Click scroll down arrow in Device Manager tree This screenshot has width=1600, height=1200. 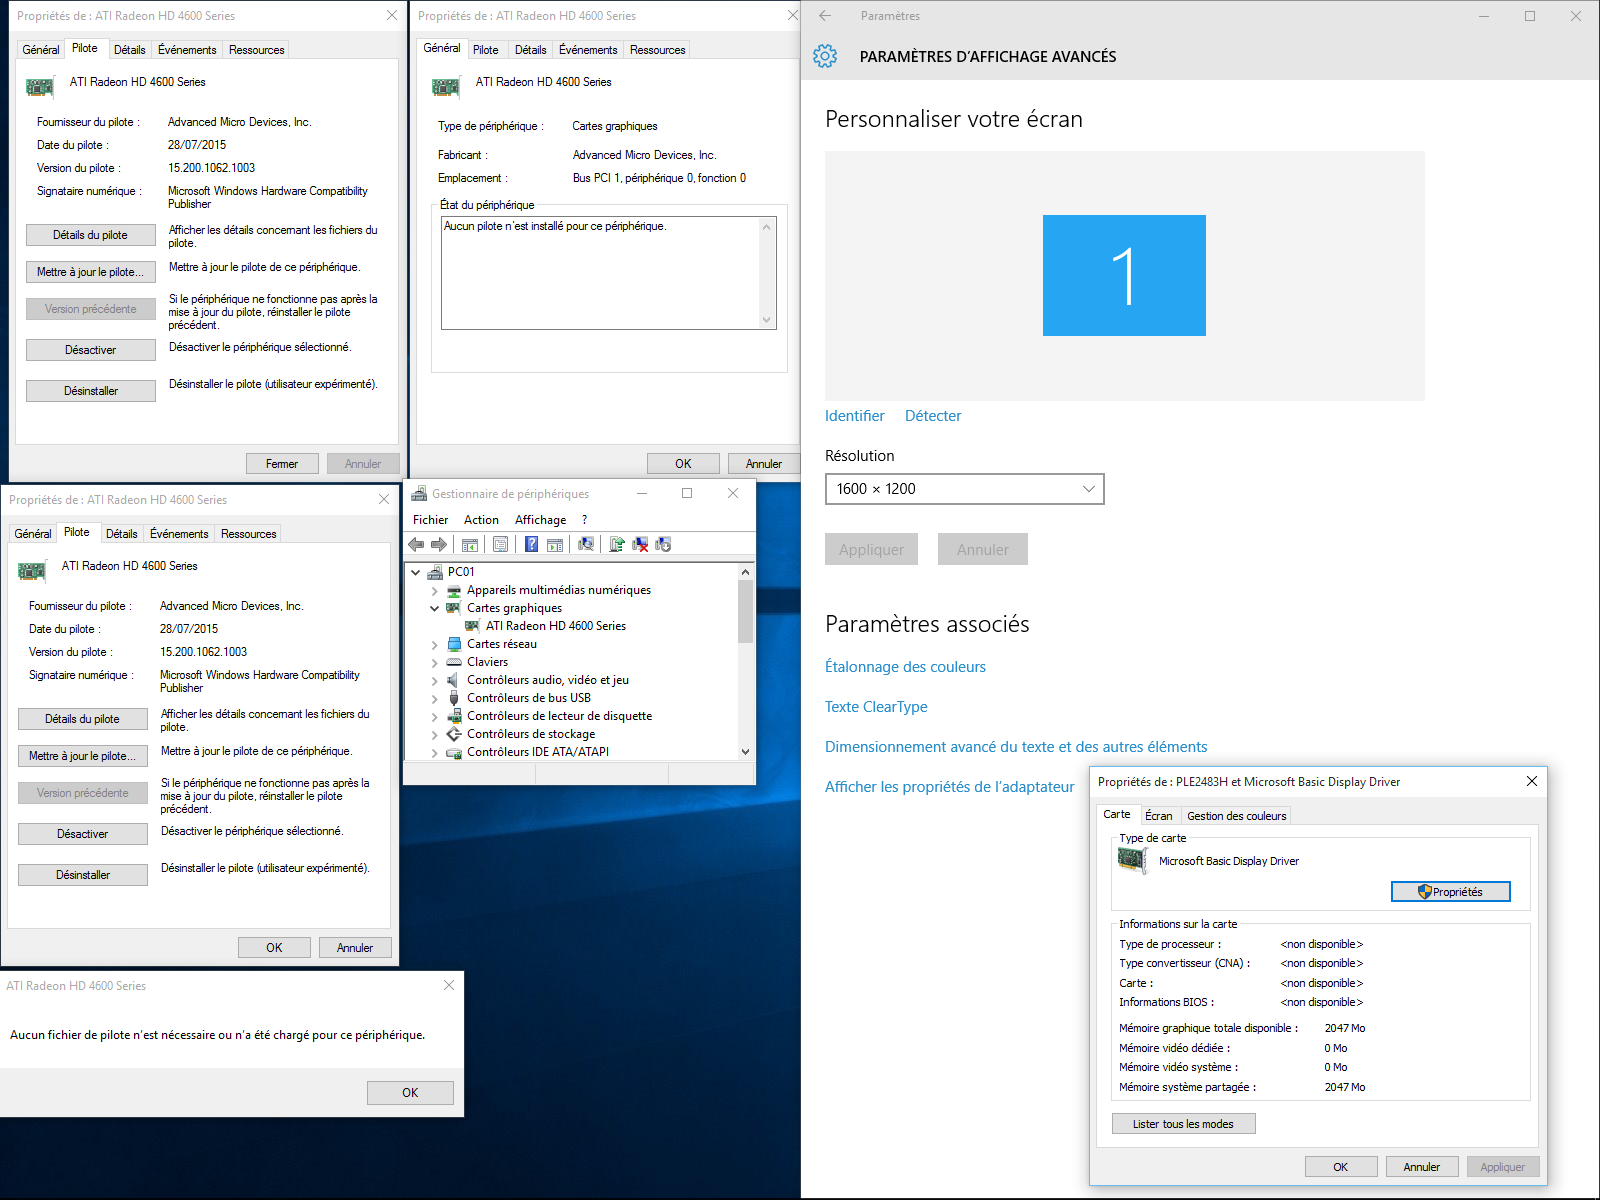click(745, 752)
